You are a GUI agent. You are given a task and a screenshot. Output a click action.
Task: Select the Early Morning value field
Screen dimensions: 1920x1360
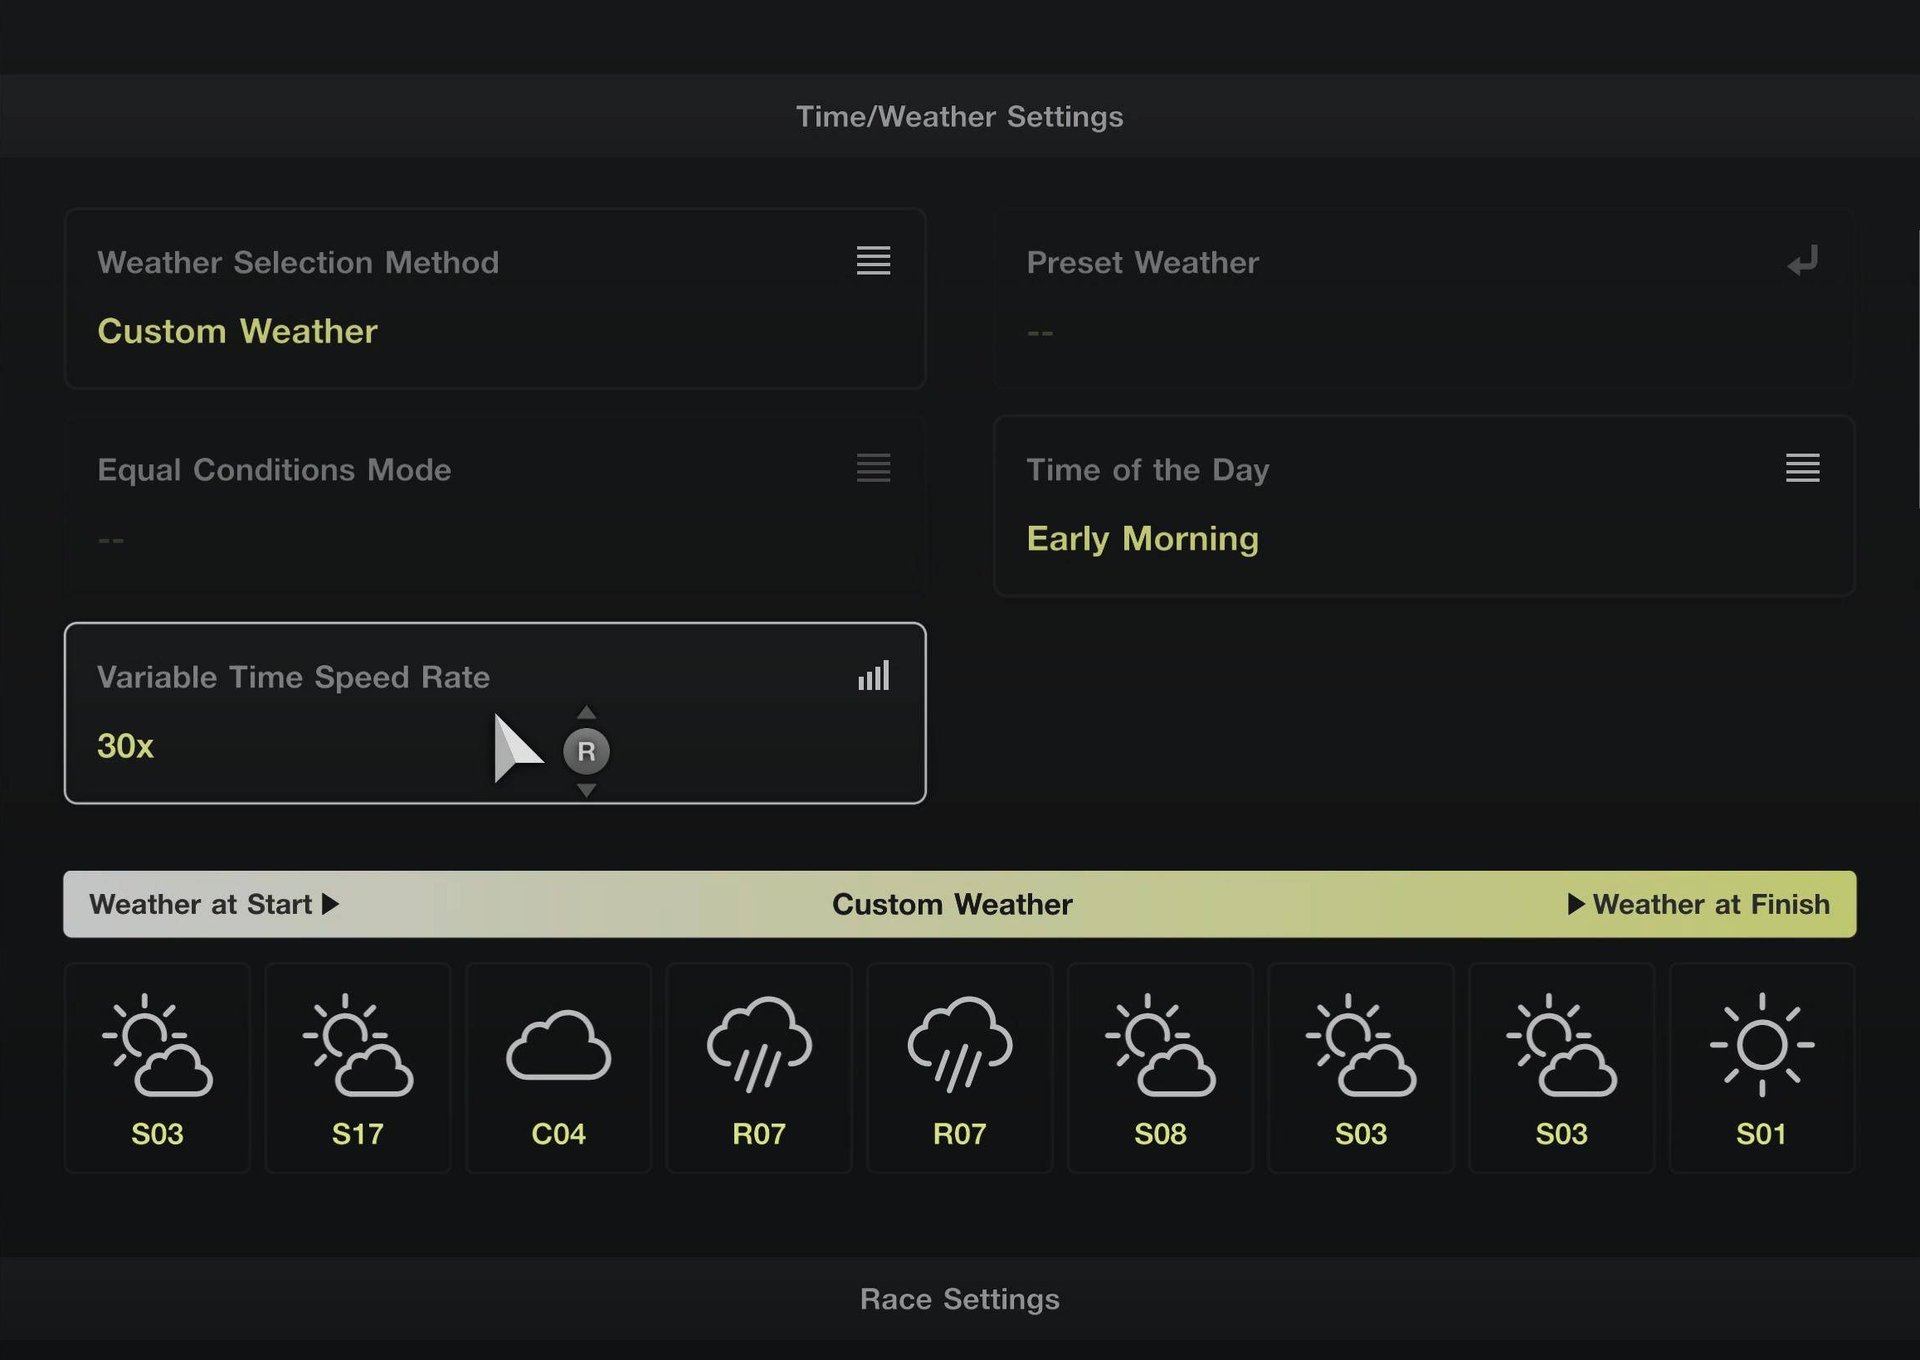click(x=1142, y=539)
